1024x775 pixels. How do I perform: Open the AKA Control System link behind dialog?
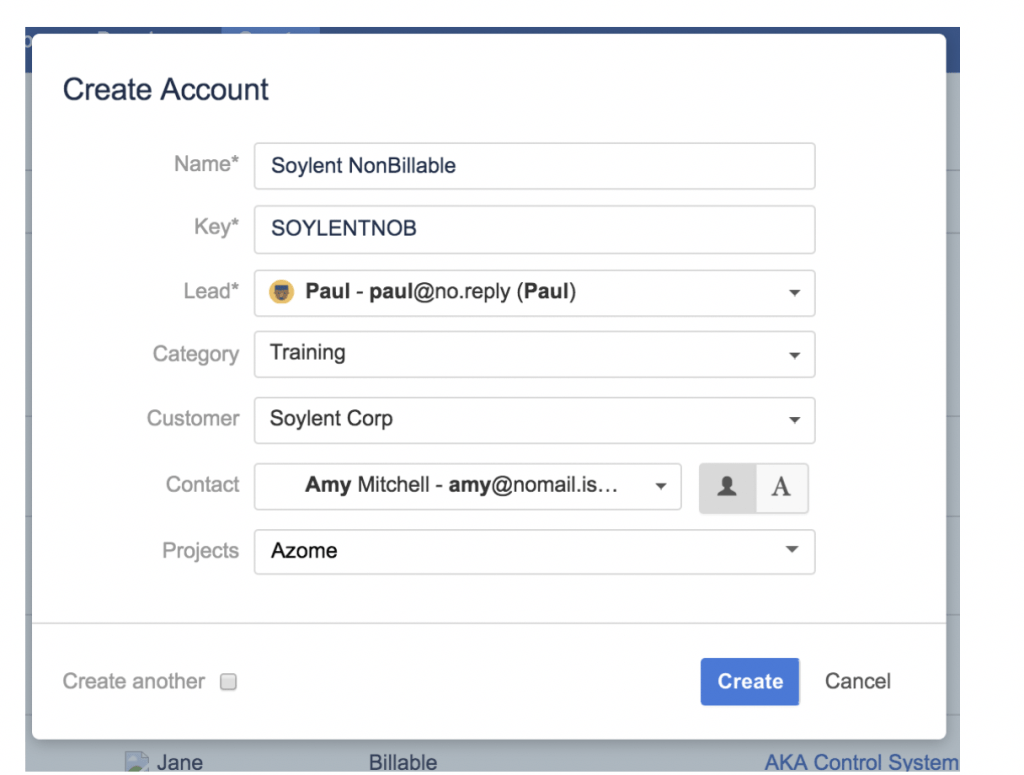point(861,763)
